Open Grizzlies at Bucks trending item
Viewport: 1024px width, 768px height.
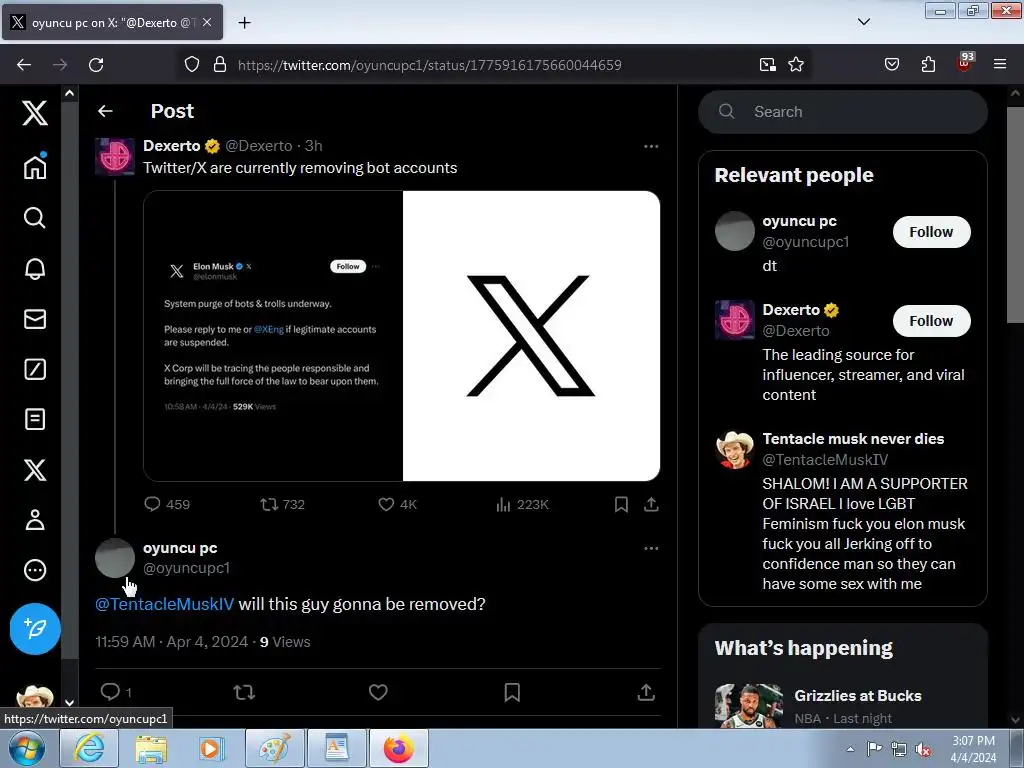[x=857, y=696]
